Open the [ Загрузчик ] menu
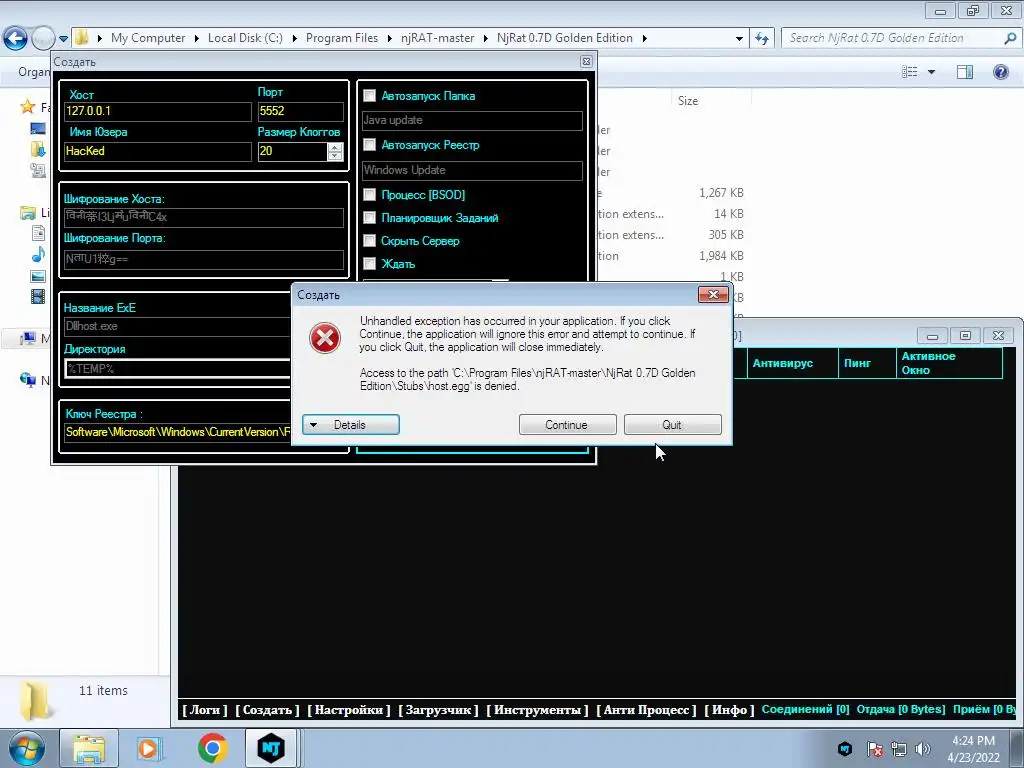The width and height of the screenshot is (1024, 768). pos(438,710)
